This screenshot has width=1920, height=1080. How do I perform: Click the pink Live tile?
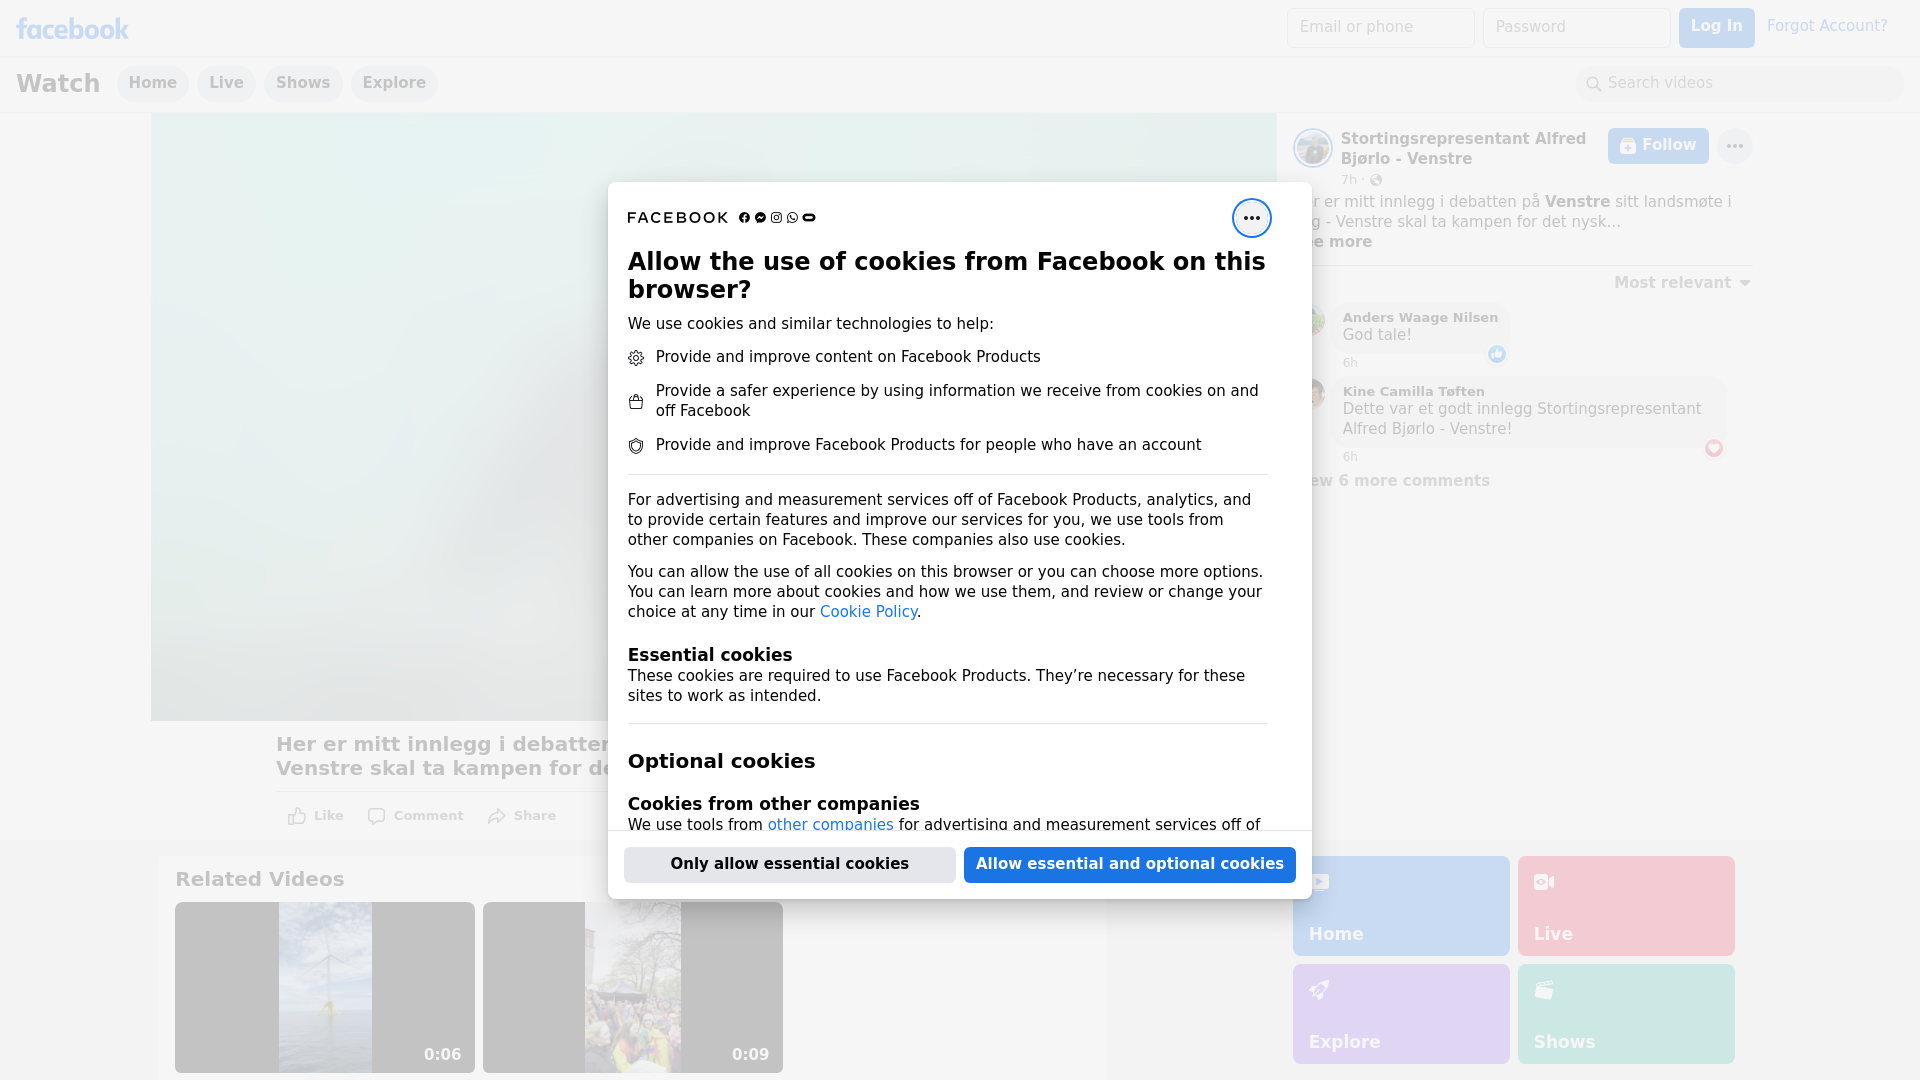tap(1626, 906)
